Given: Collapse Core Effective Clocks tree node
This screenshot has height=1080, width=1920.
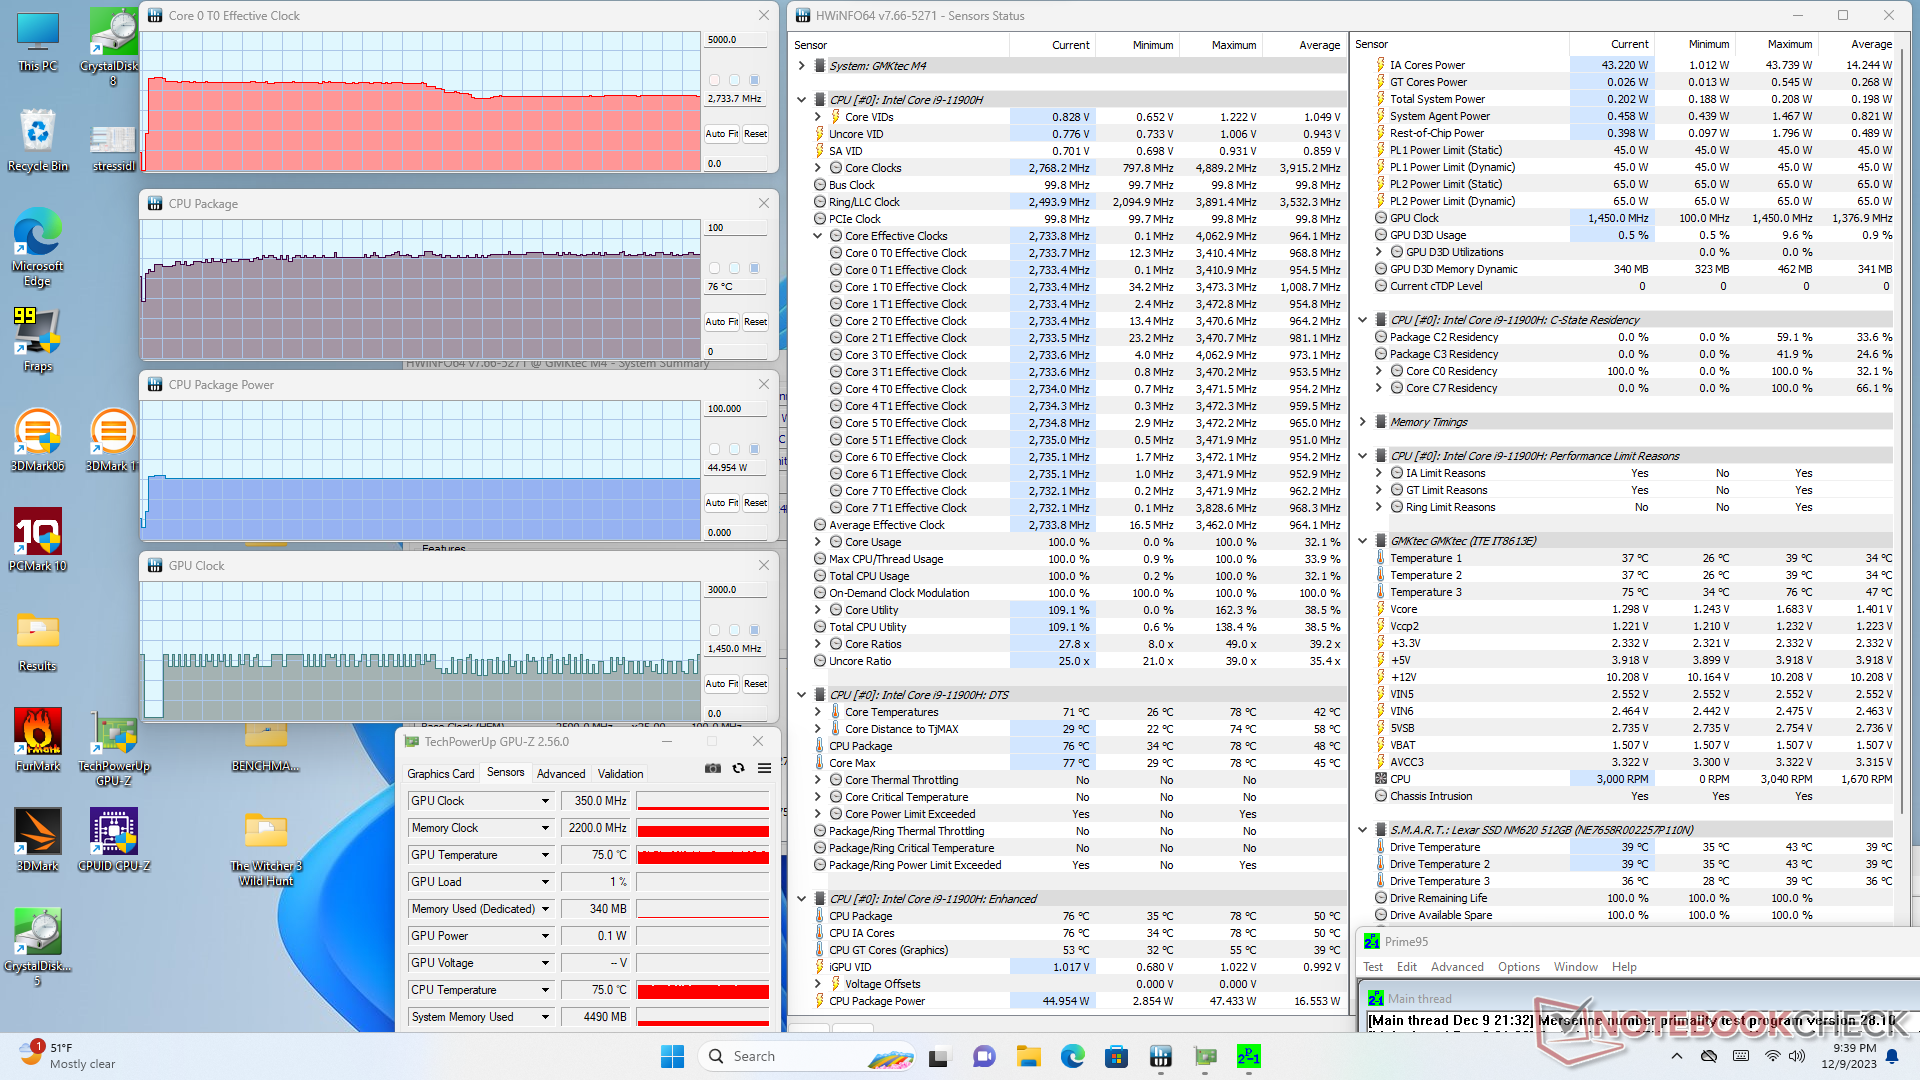Looking at the screenshot, I should point(817,236).
